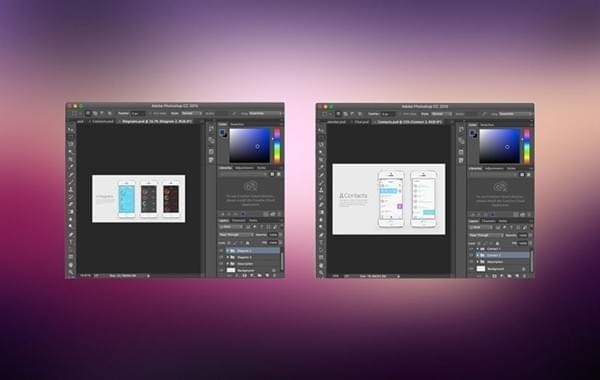Select the Move tool in the Diagram window
This screenshot has width=600, height=380.
pos(71,130)
